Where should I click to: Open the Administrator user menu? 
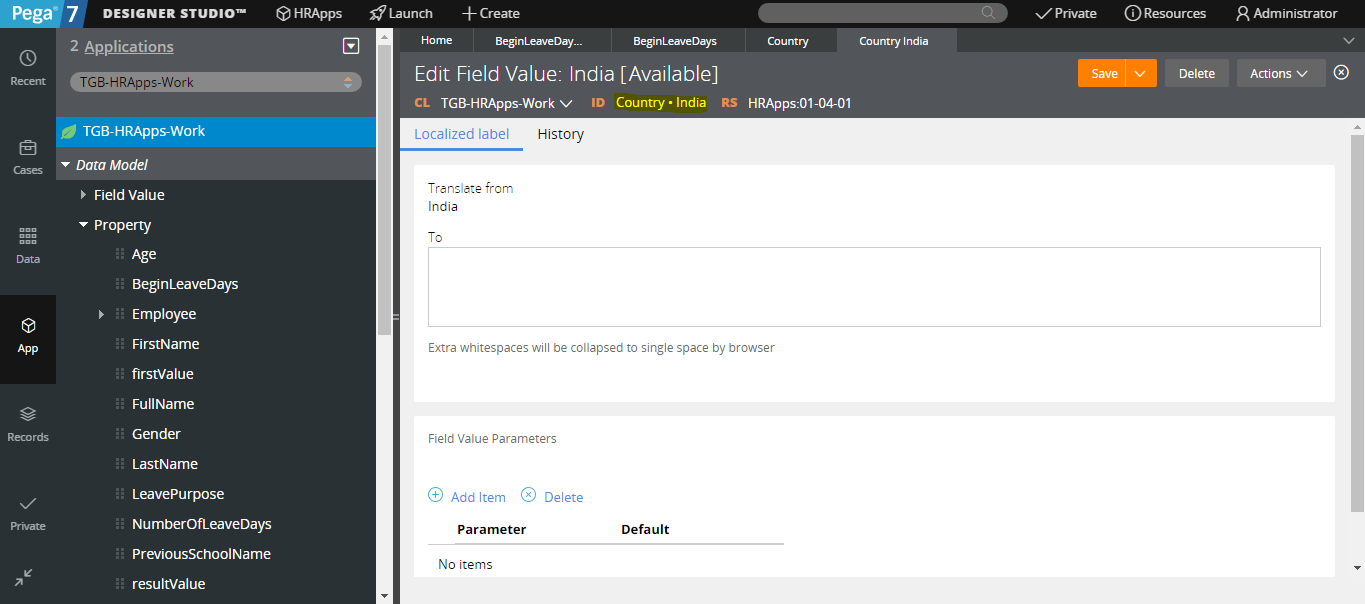tap(1286, 13)
